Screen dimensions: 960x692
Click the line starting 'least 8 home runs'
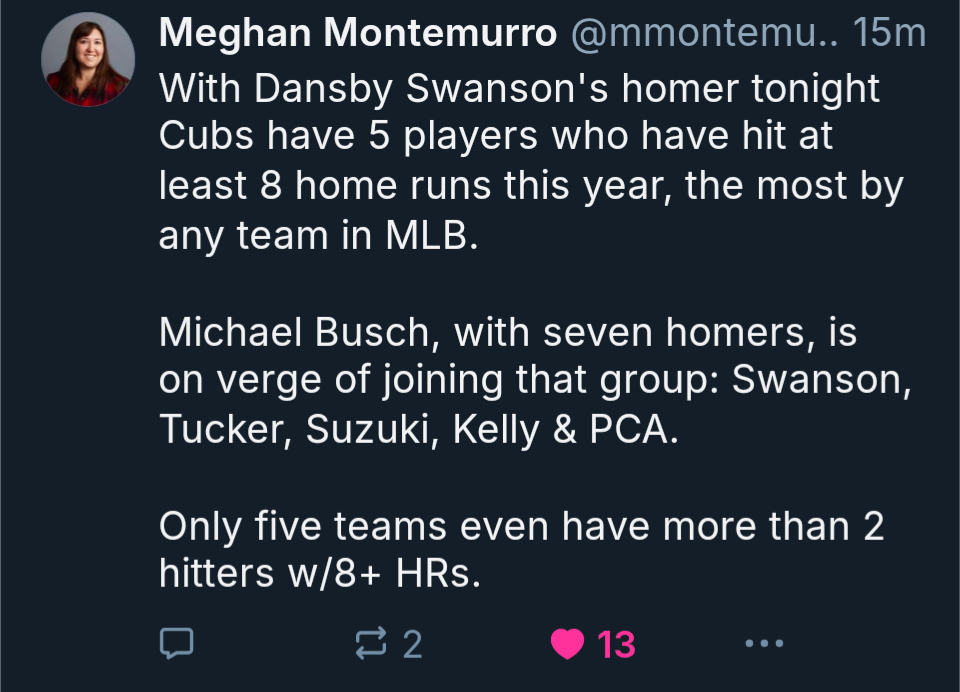531,186
